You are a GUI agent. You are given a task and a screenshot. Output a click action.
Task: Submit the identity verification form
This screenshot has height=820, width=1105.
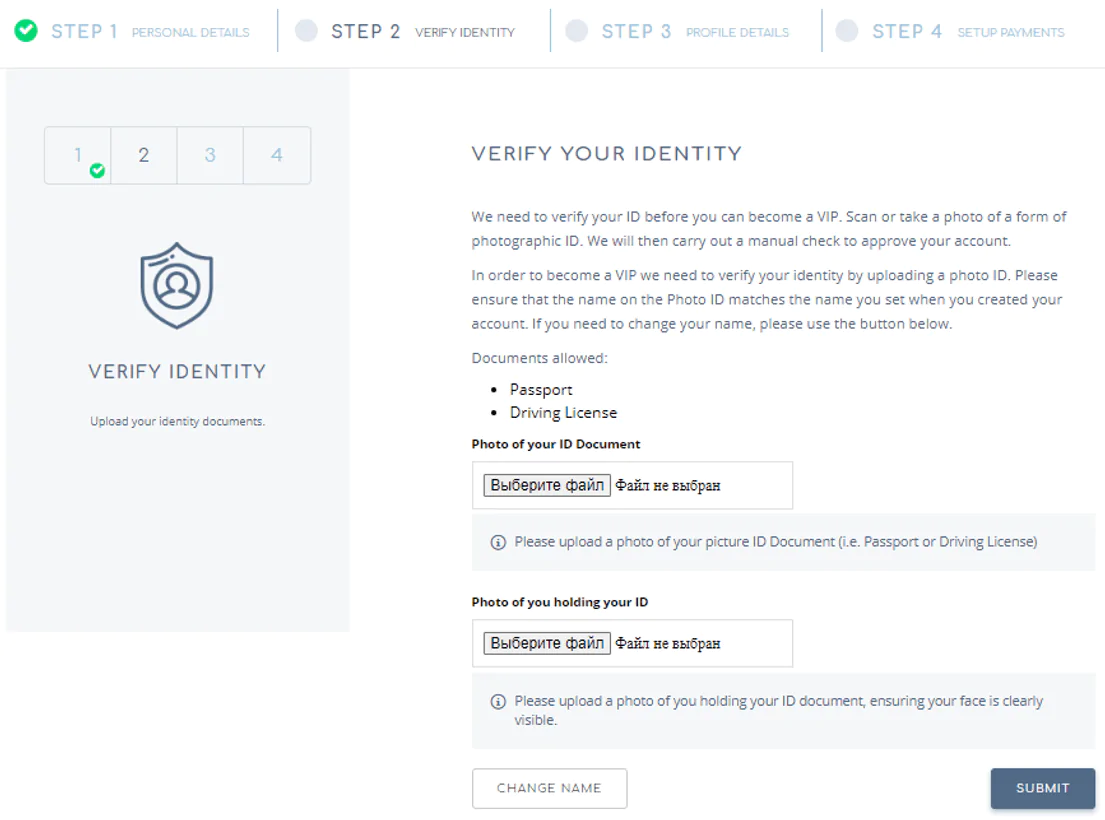tap(1043, 788)
